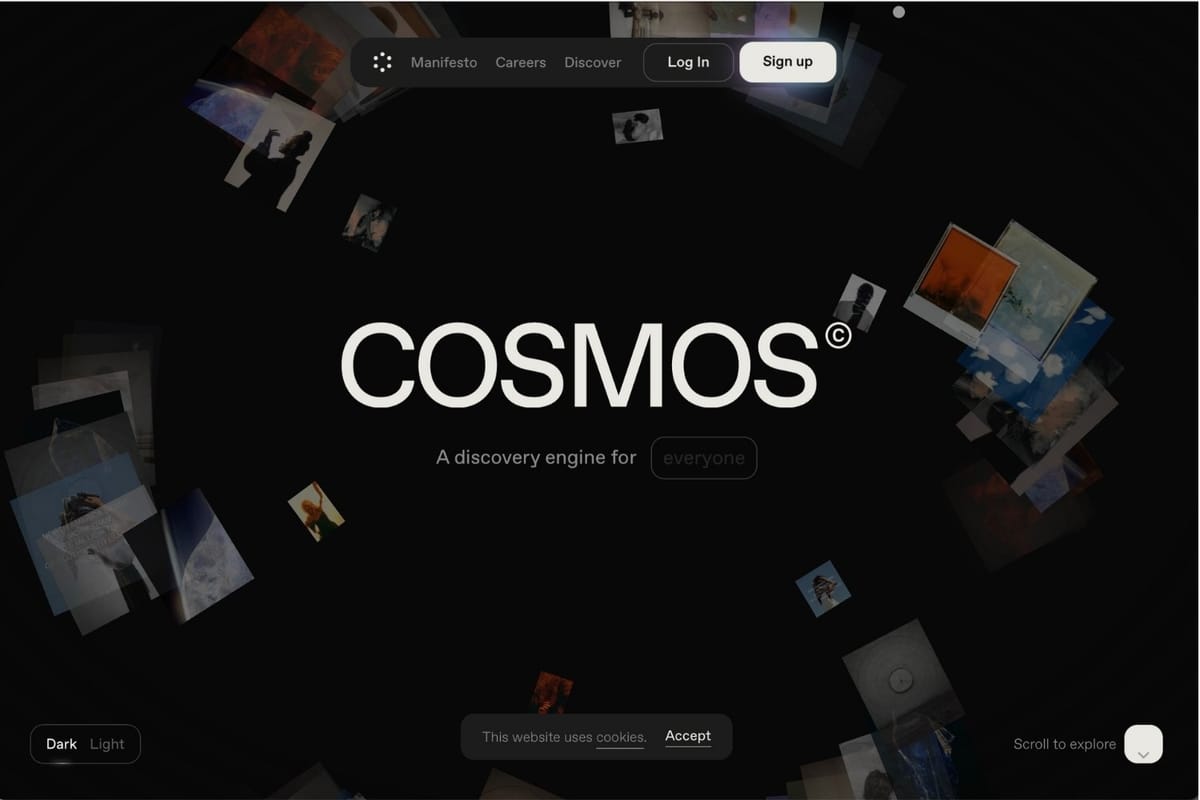Open the cookies policy link
The image size is (1200, 800).
pos(619,737)
